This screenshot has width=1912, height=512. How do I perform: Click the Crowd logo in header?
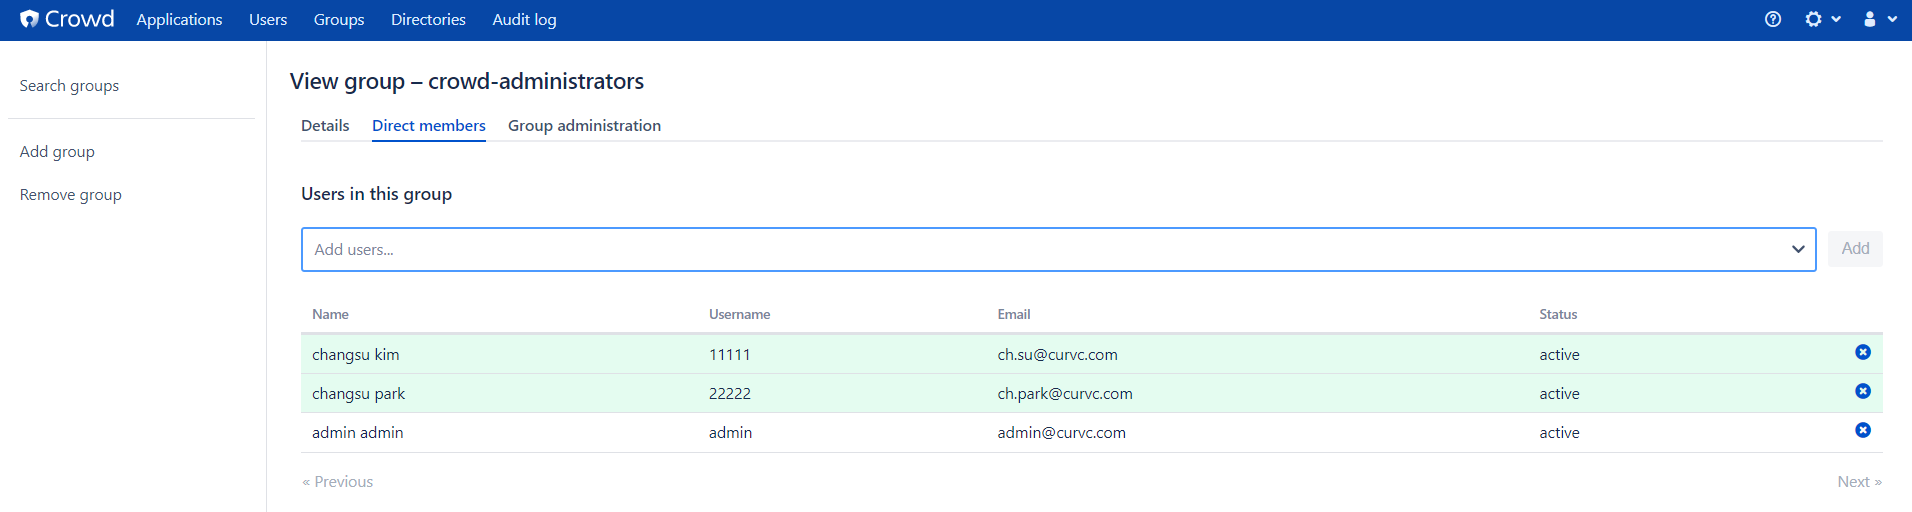tap(67, 19)
